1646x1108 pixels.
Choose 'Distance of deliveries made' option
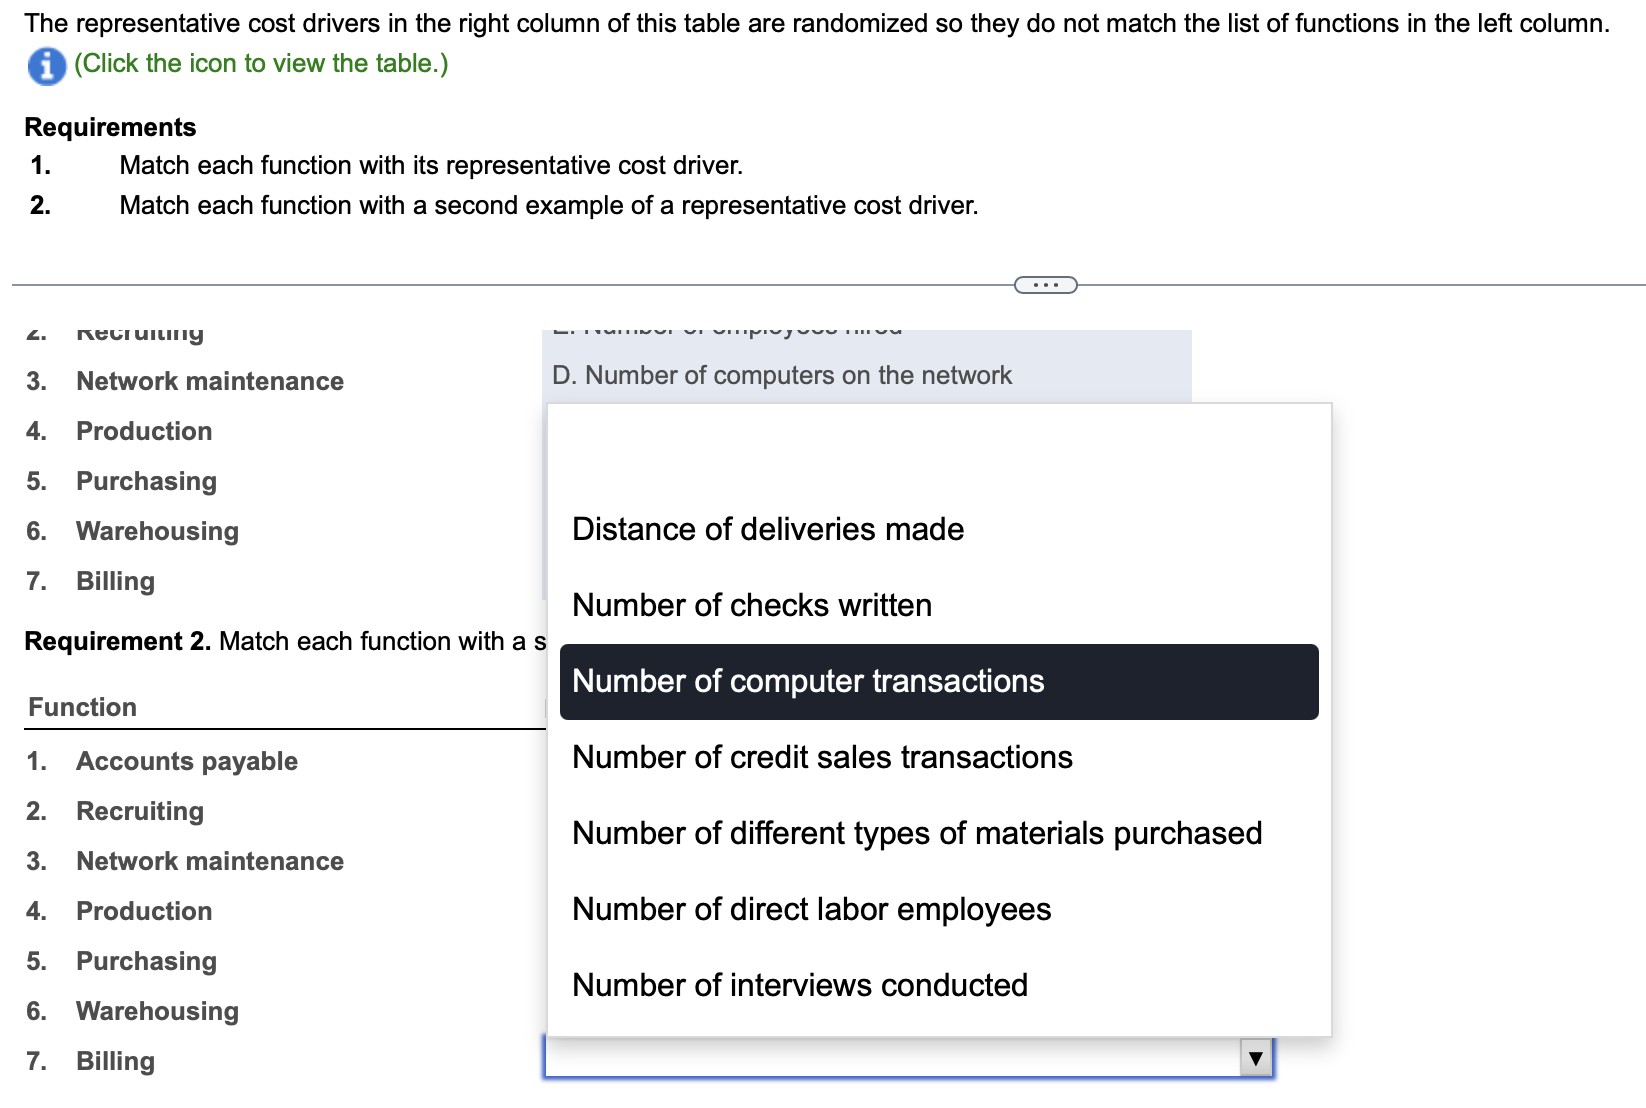click(x=767, y=529)
